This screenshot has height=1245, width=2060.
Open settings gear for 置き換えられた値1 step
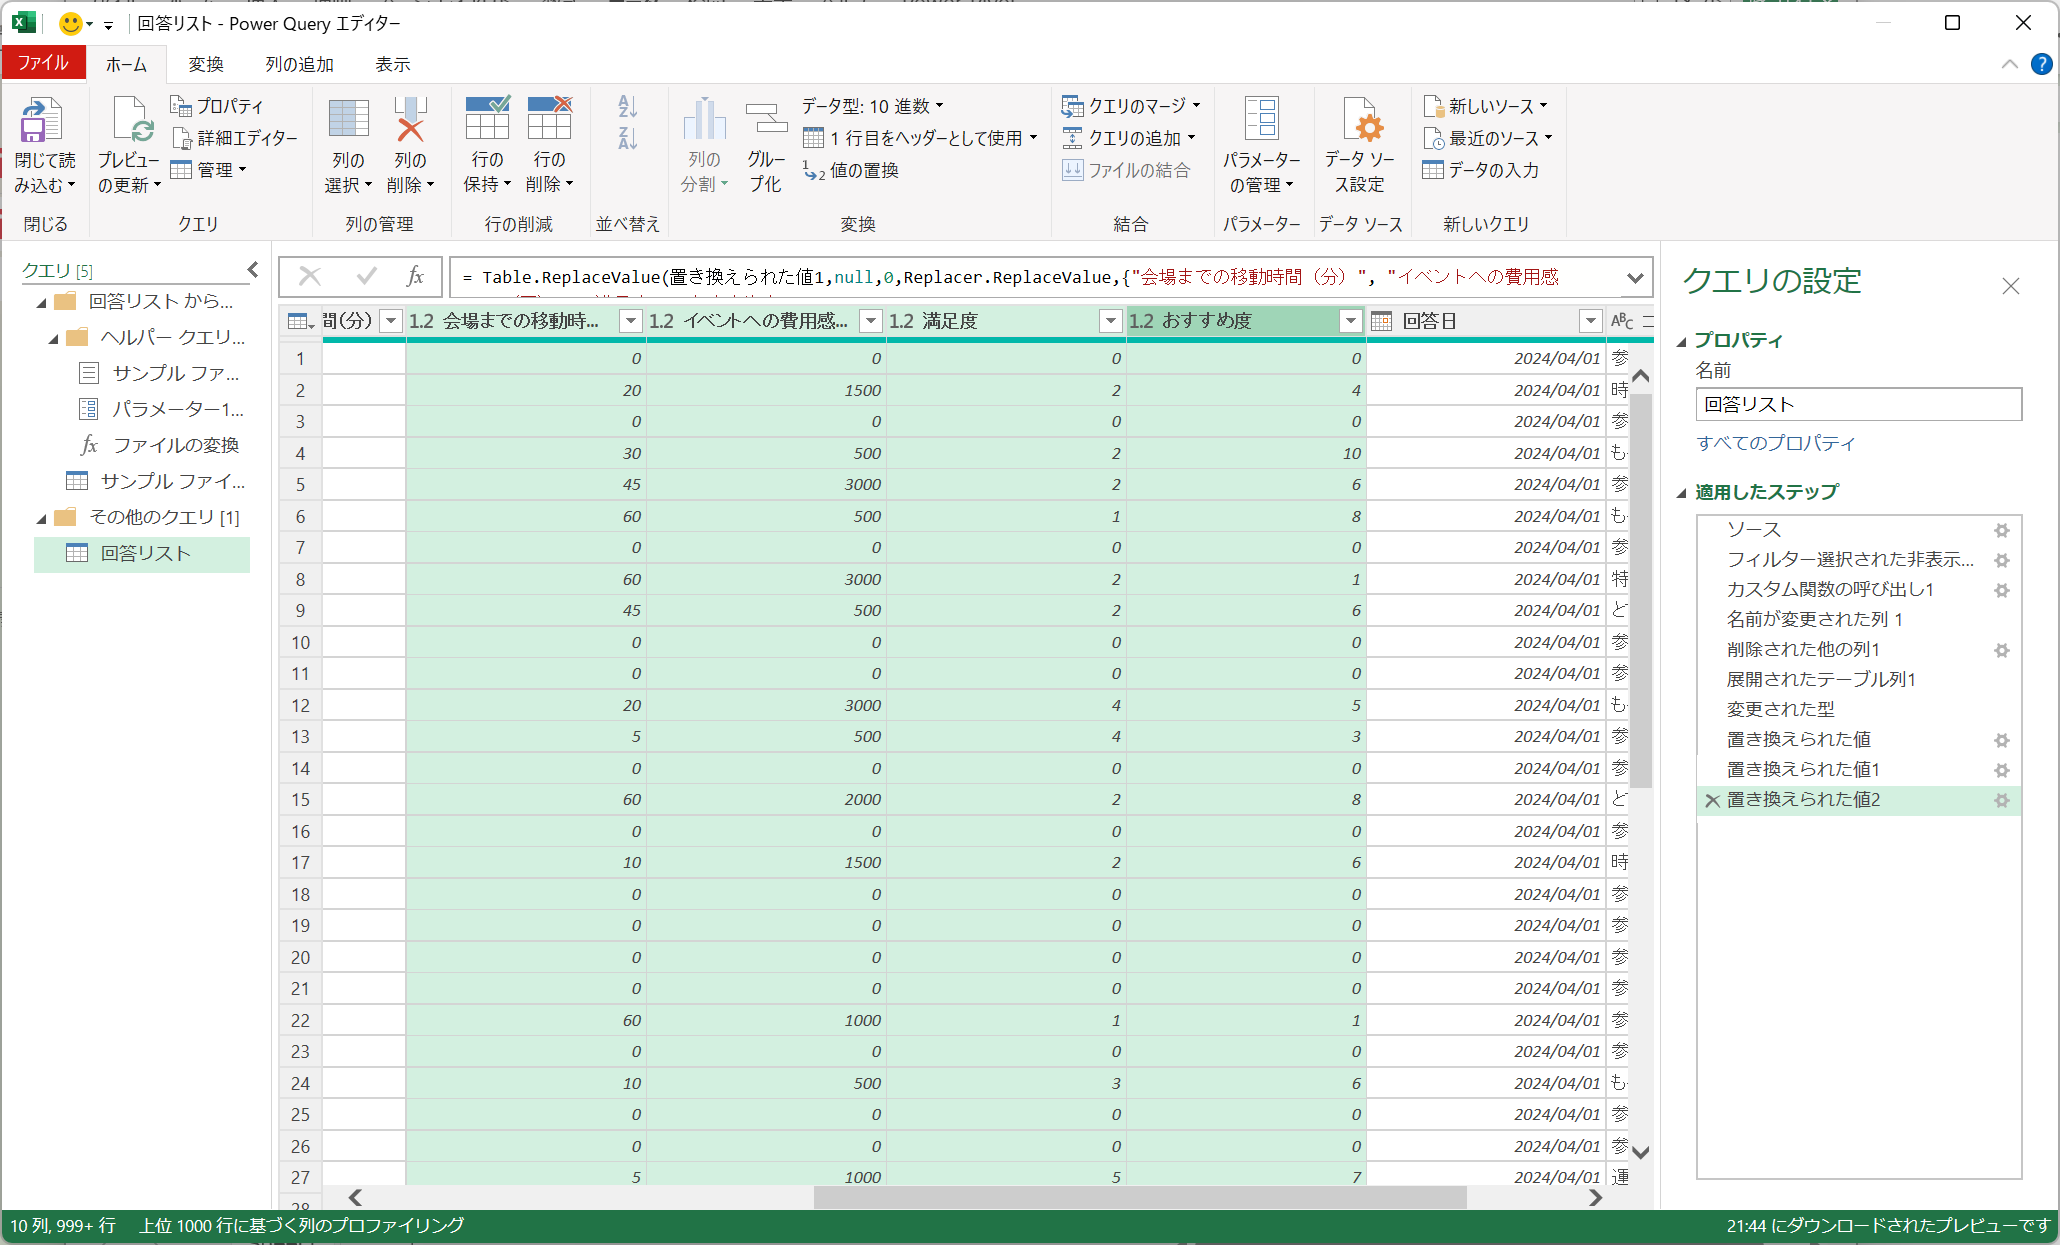coord(2002,770)
